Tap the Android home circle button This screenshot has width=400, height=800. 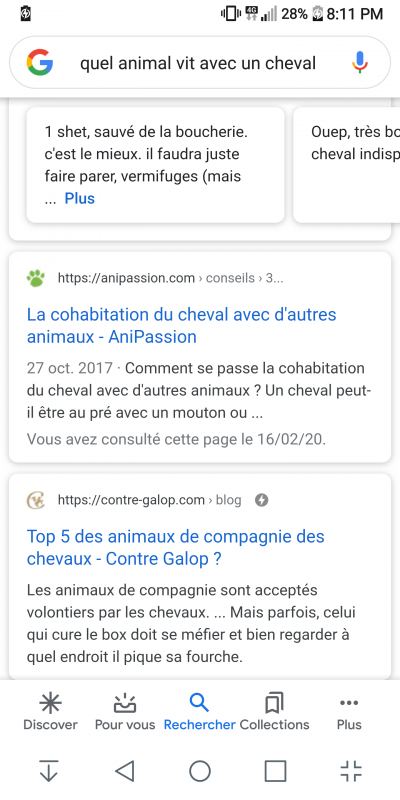coord(200,771)
